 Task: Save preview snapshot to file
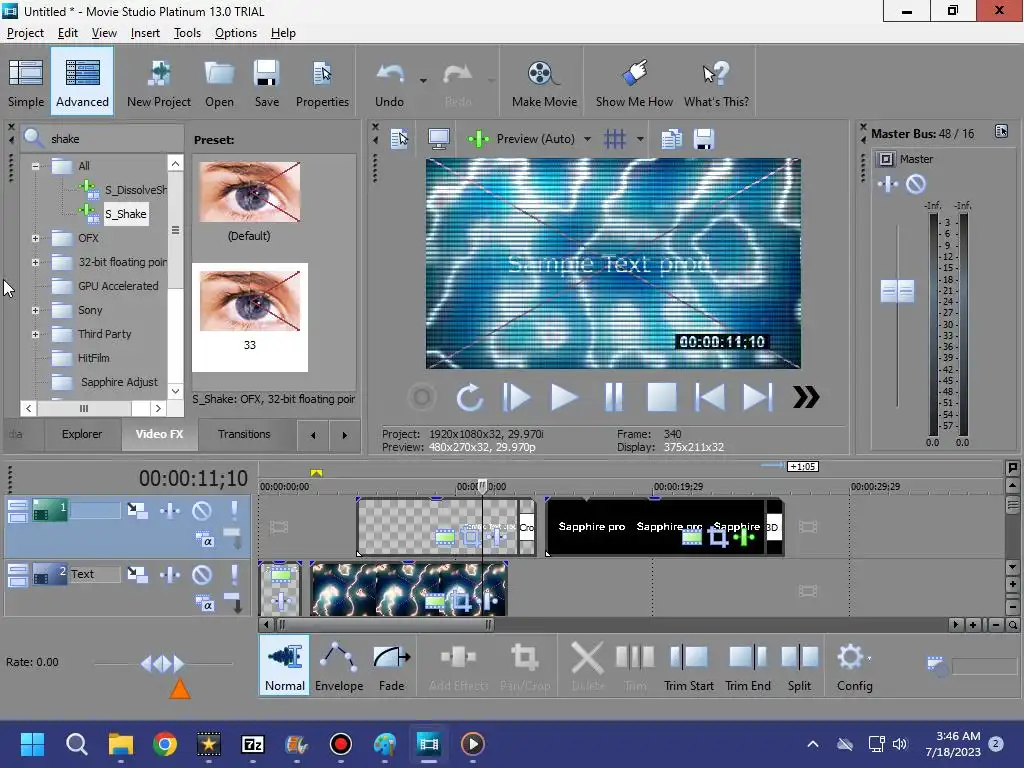(x=703, y=138)
